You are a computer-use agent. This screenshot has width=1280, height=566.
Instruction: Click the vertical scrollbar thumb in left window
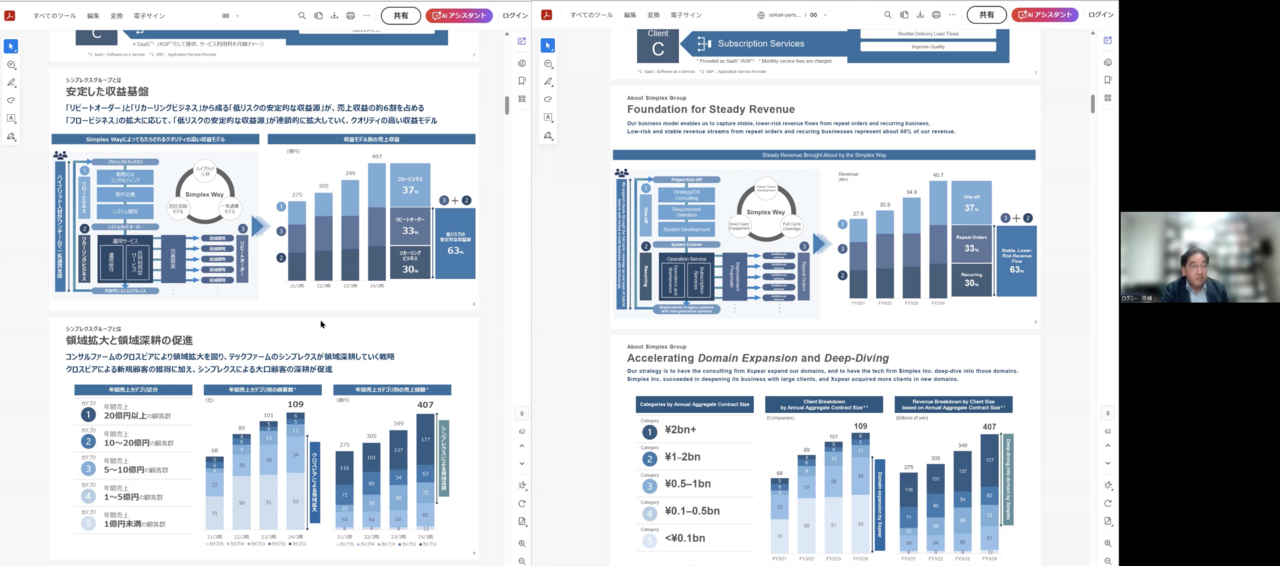(507, 104)
